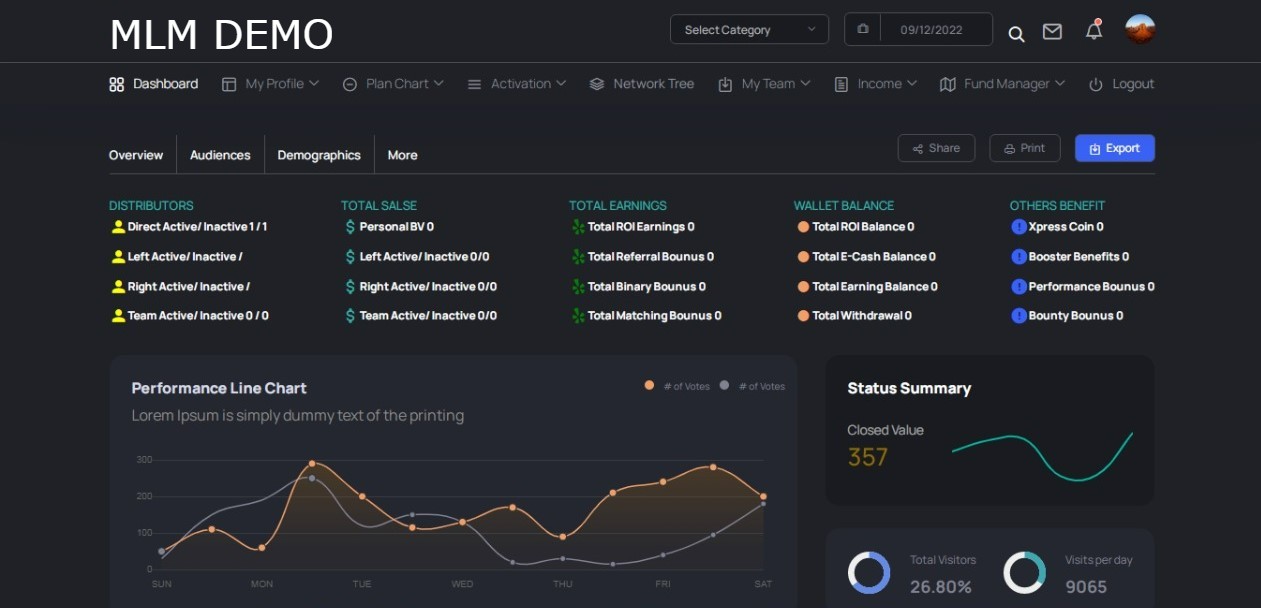1261x608 pixels.
Task: Expand the Income menu
Action: [x=876, y=84]
